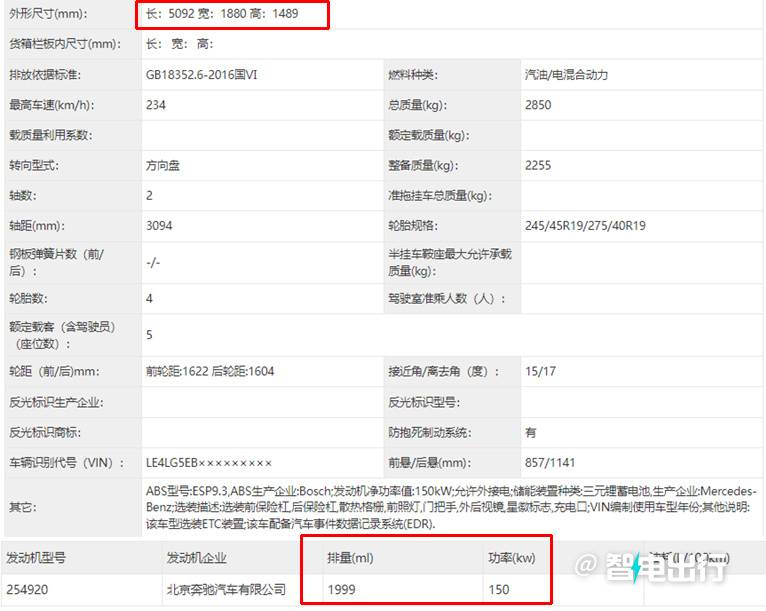Click the 智电出行 watermark lightning logo
Image resolution: width=766 pixels, height=611 pixels.
click(x=636, y=568)
